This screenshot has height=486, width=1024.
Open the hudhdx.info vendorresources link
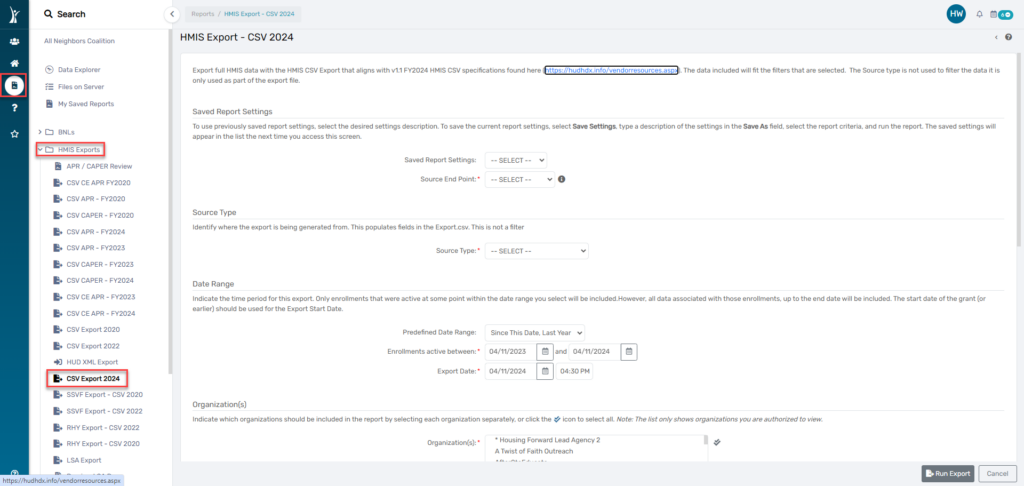611,69
